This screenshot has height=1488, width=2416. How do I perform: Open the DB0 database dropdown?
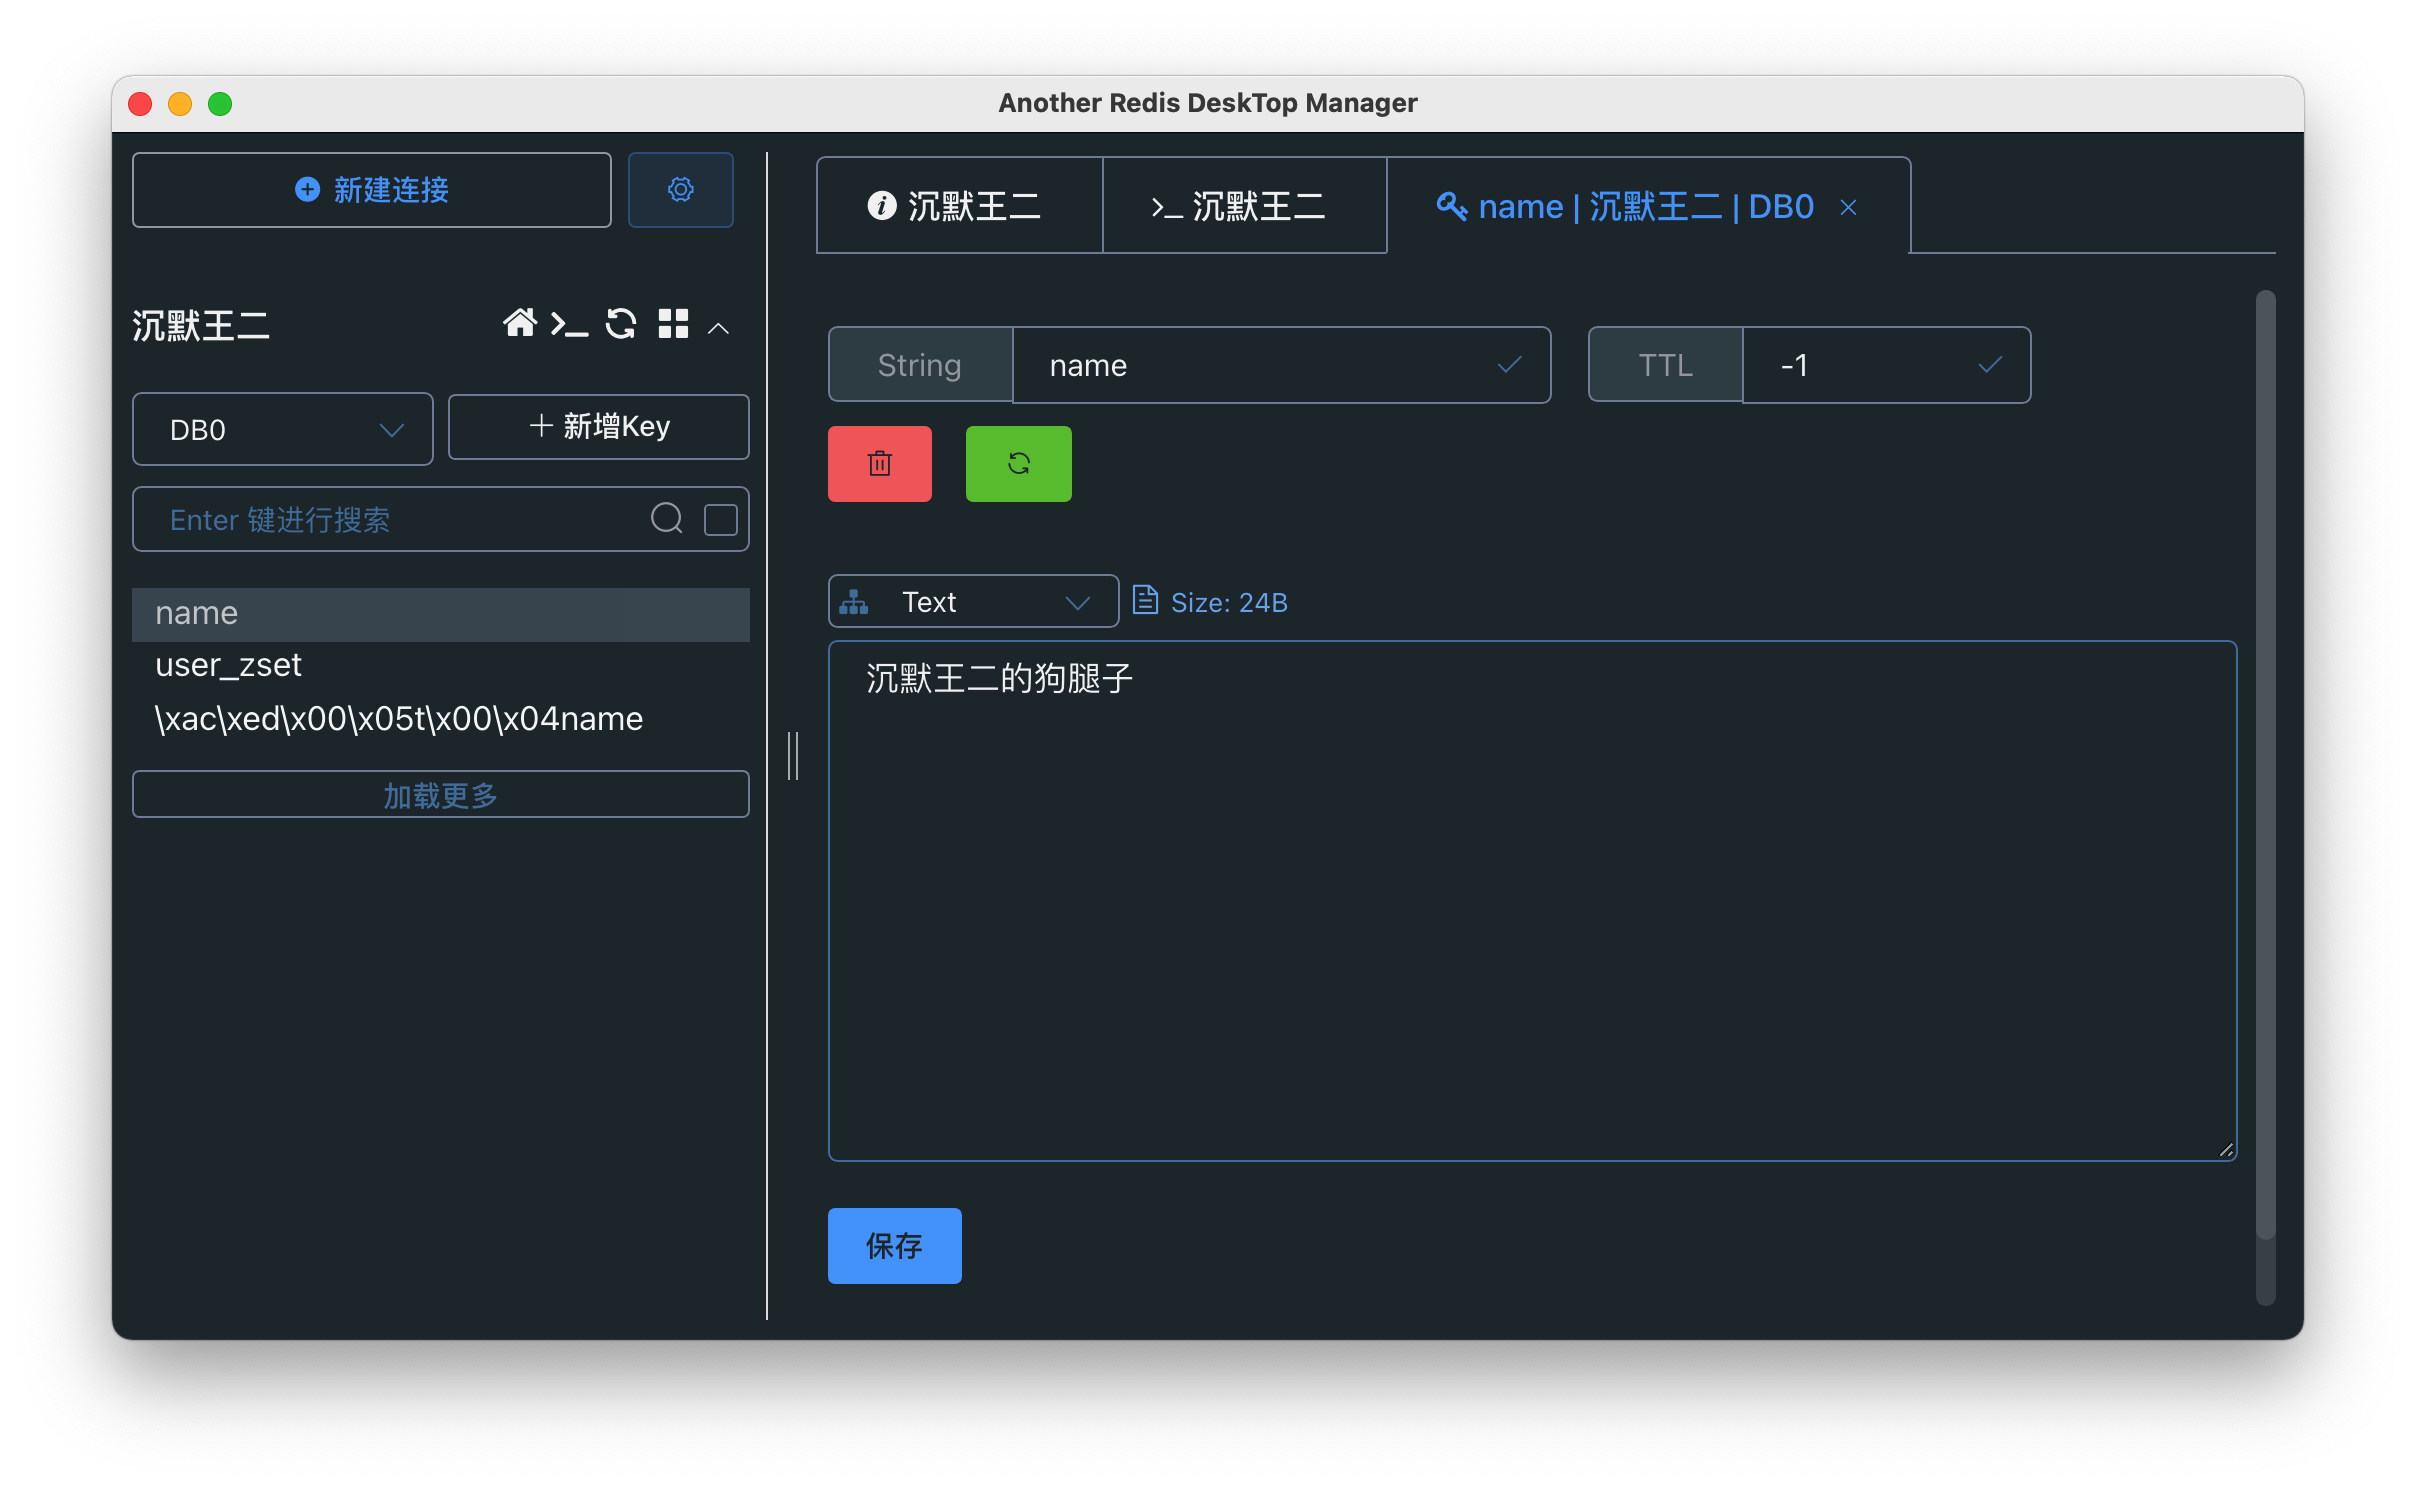coord(282,430)
